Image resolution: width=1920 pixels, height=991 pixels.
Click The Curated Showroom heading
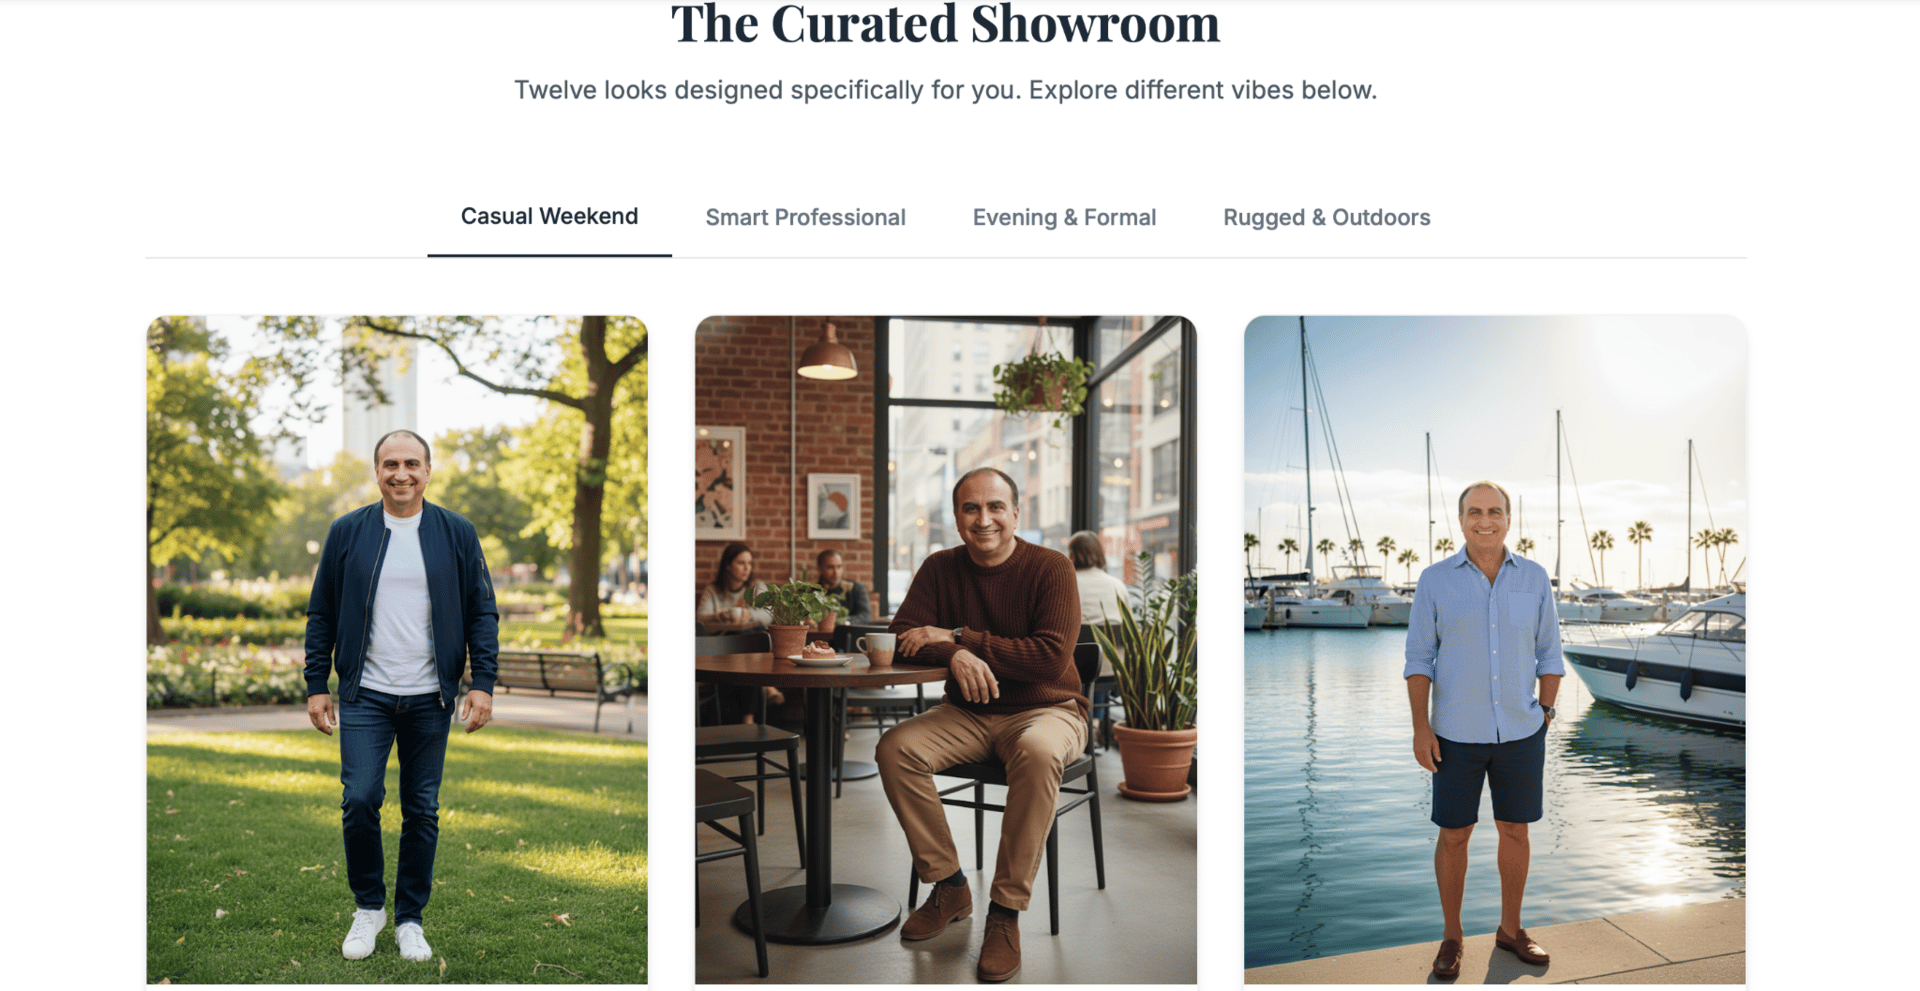[945, 24]
